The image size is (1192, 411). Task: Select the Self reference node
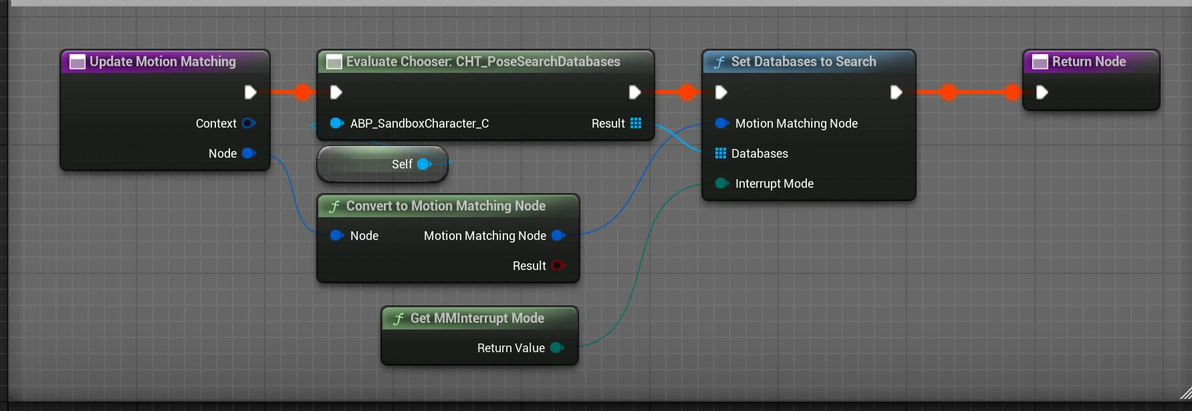382,164
